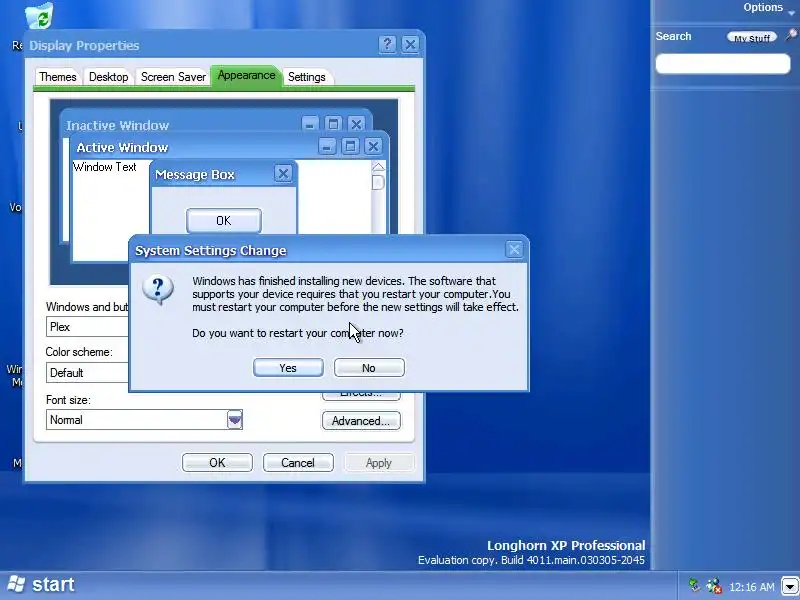Expand the tray arrow next to clock

789,587
